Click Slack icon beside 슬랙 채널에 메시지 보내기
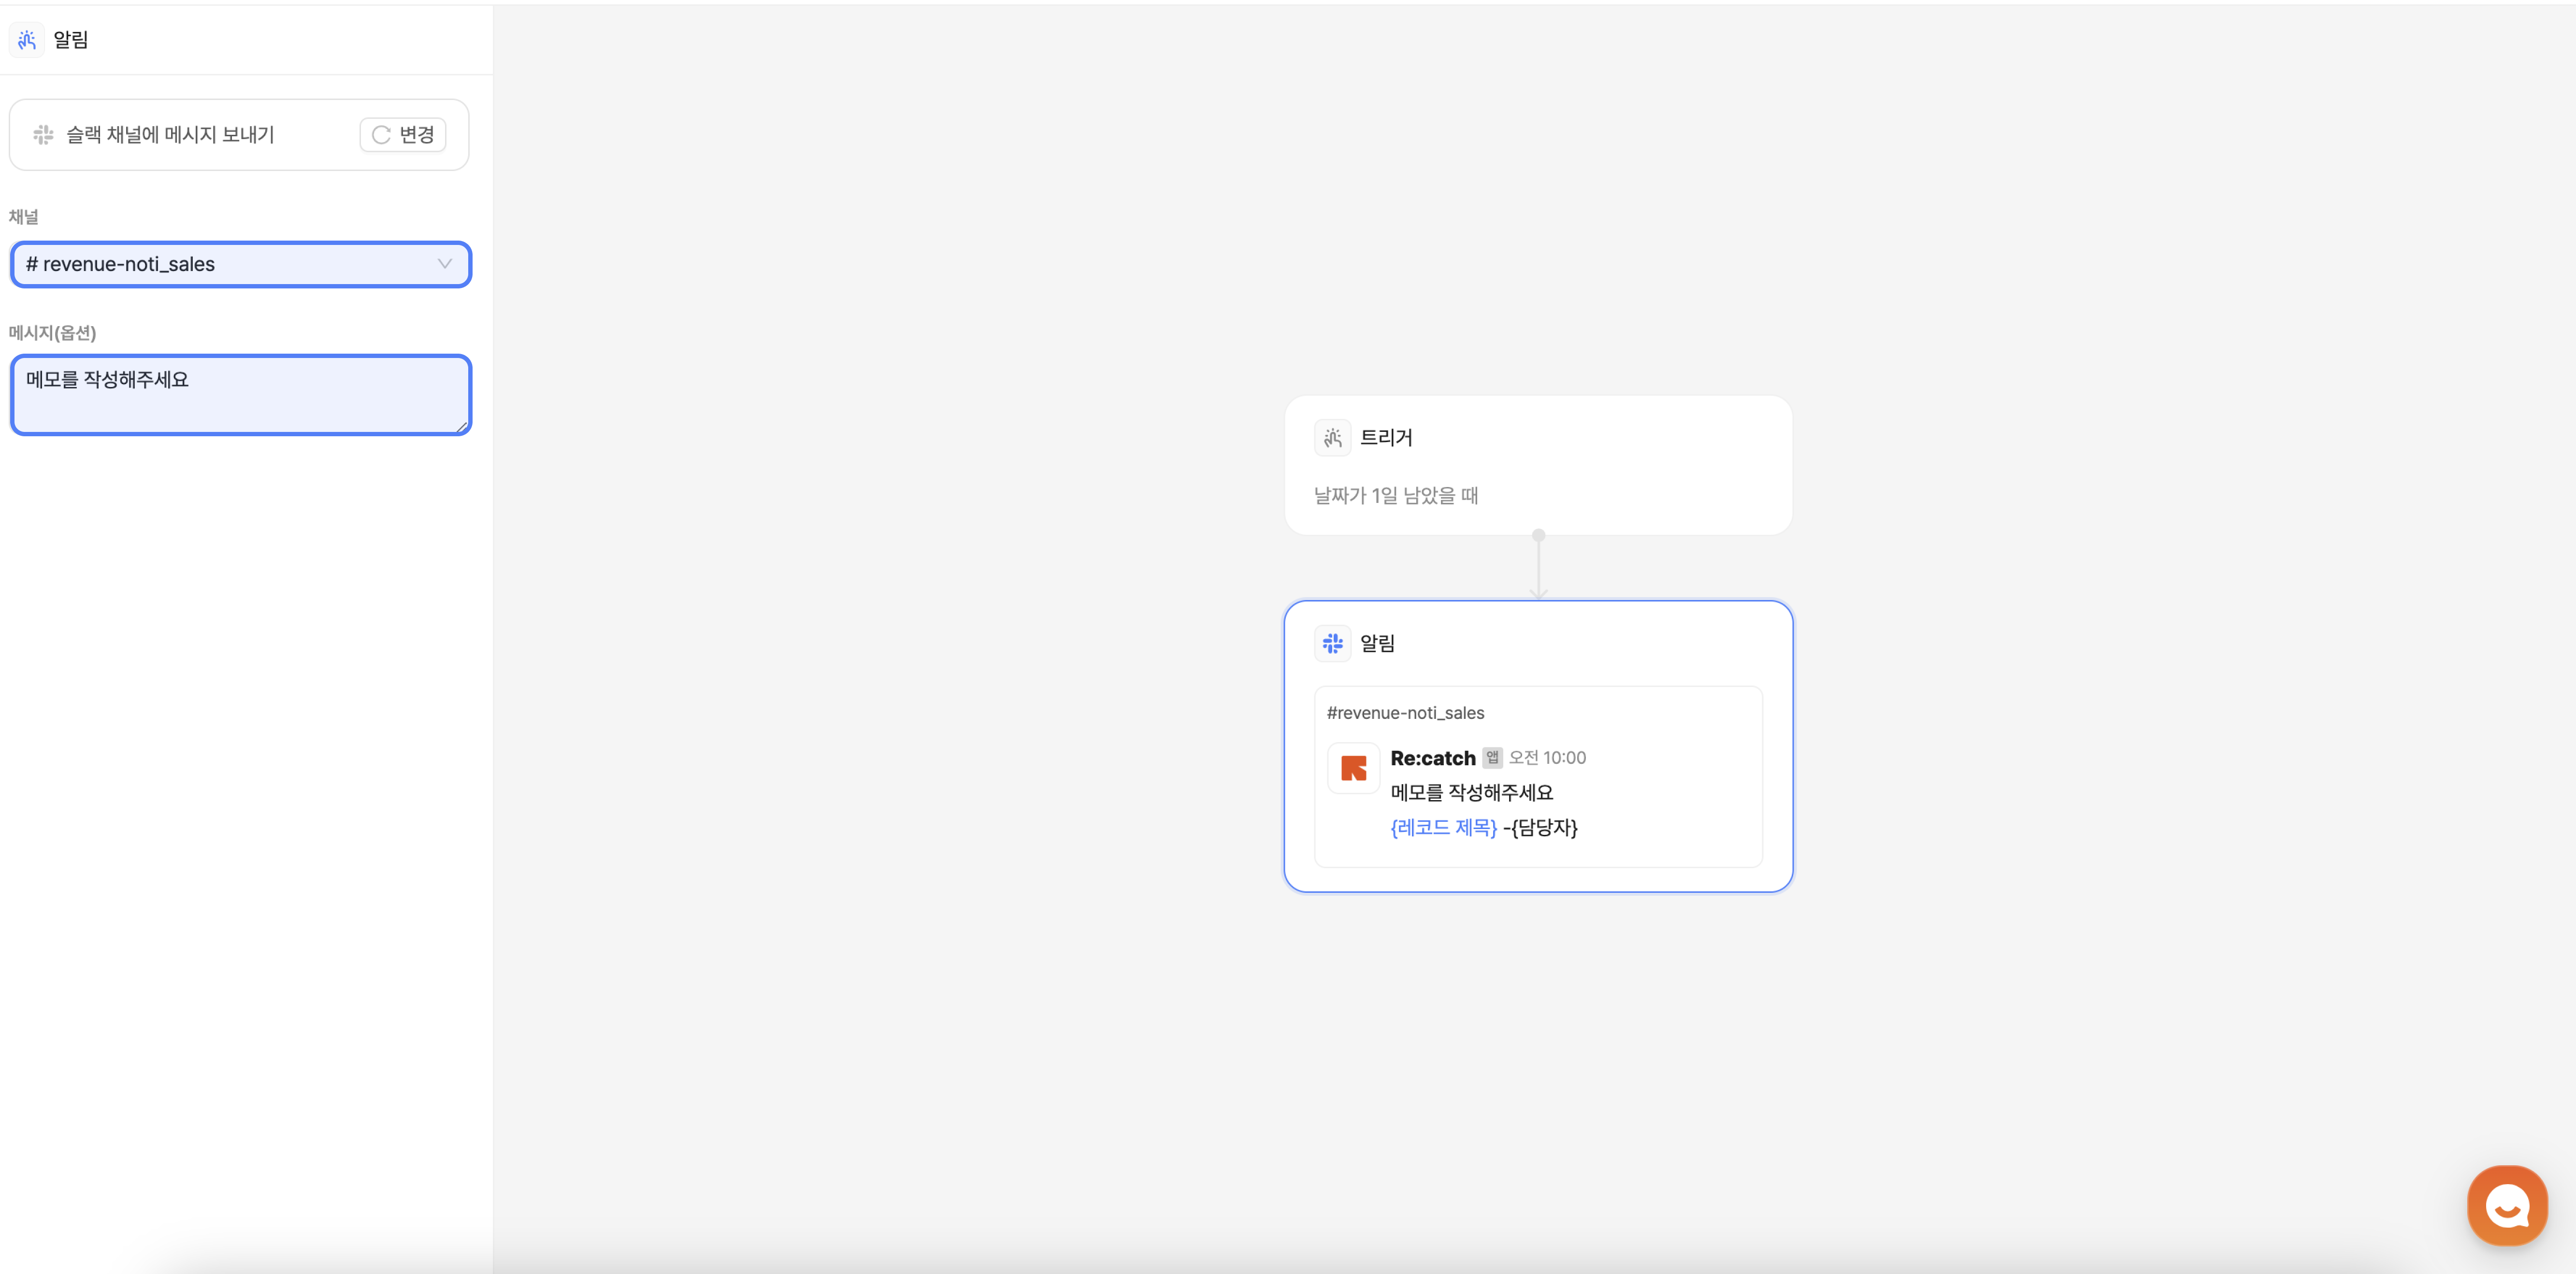The width and height of the screenshot is (2576, 1274). pos(43,135)
